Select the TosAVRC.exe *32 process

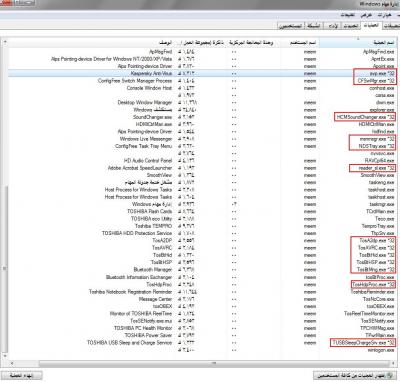(x=376, y=248)
